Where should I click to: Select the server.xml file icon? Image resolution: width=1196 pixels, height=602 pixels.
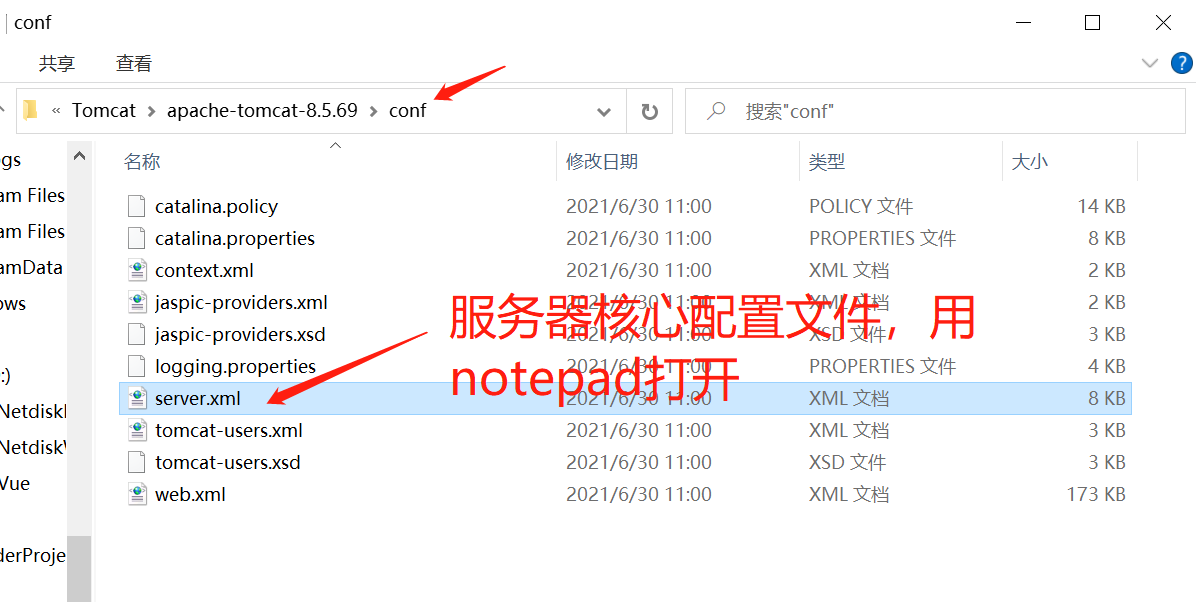pos(137,398)
